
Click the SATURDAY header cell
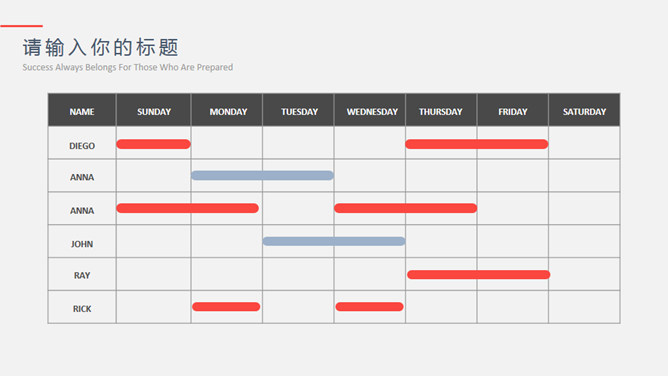click(x=584, y=110)
